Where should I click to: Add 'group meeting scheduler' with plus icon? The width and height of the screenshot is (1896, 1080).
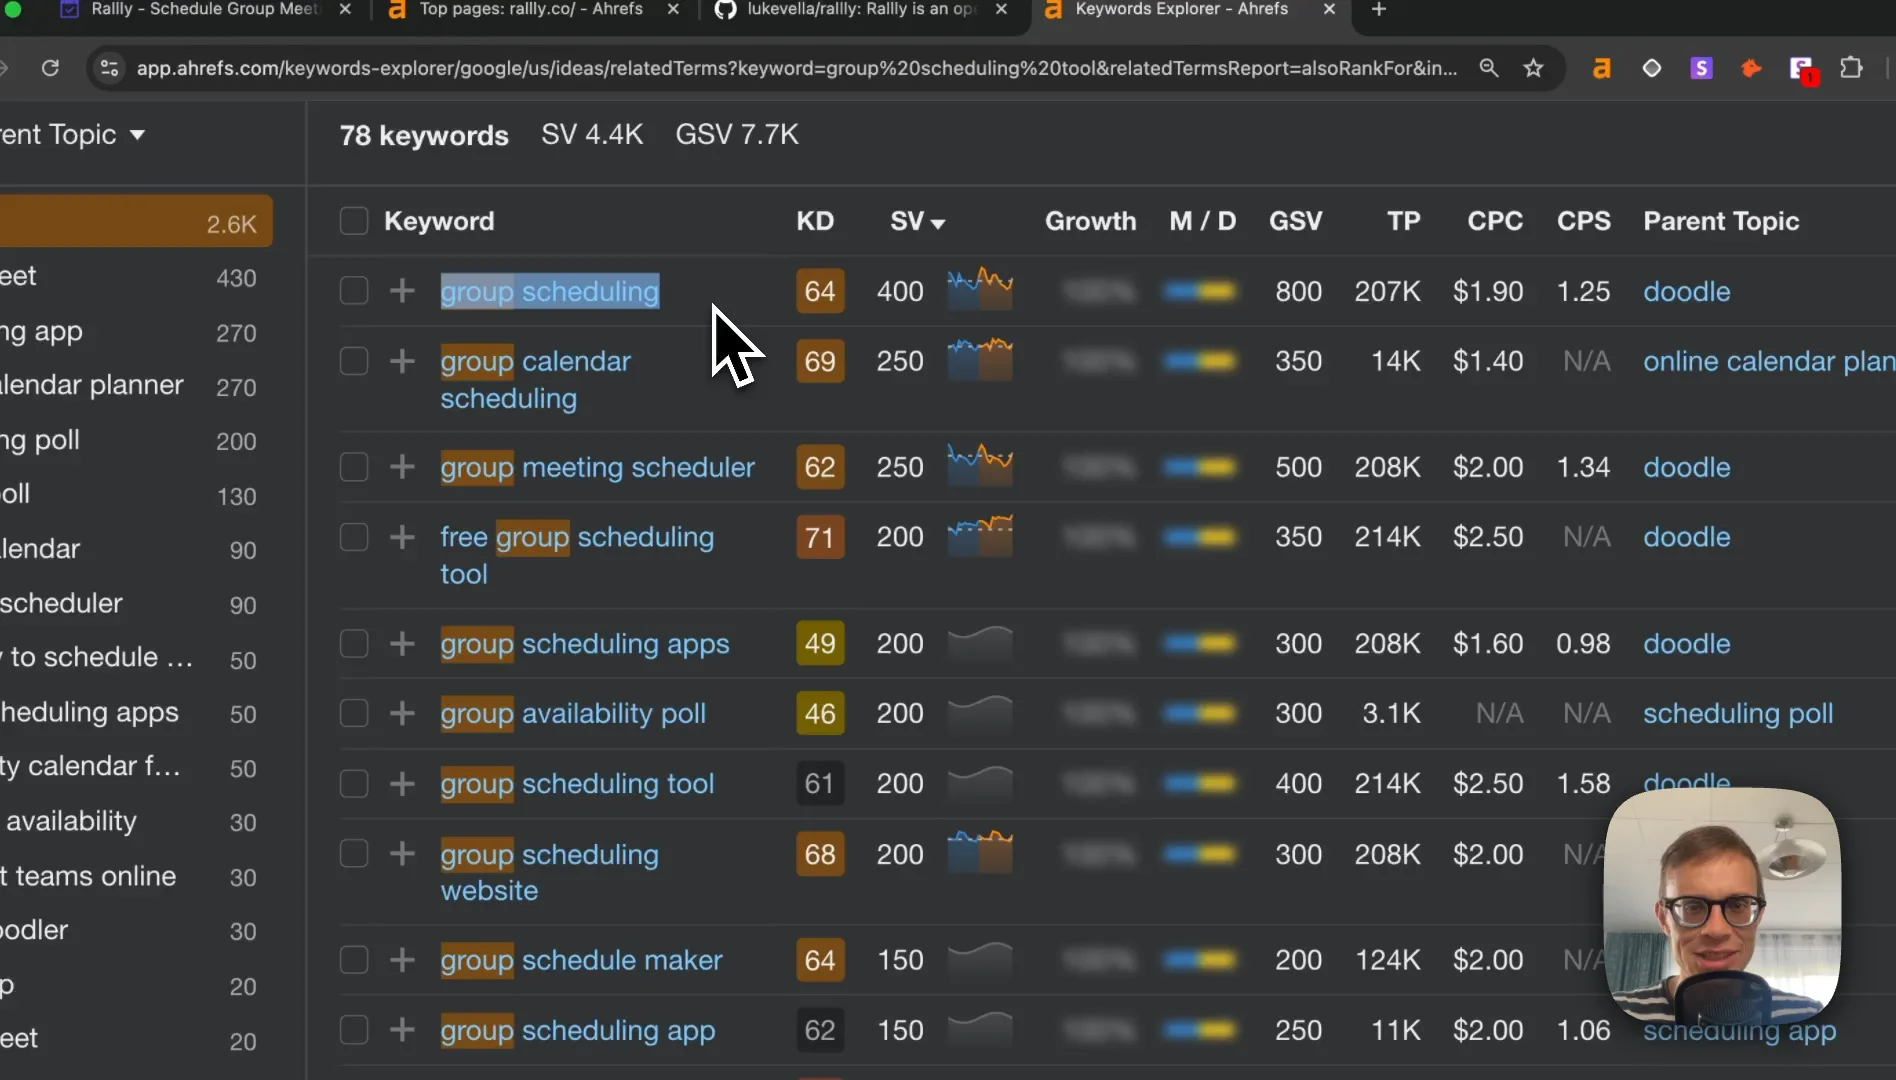(402, 467)
